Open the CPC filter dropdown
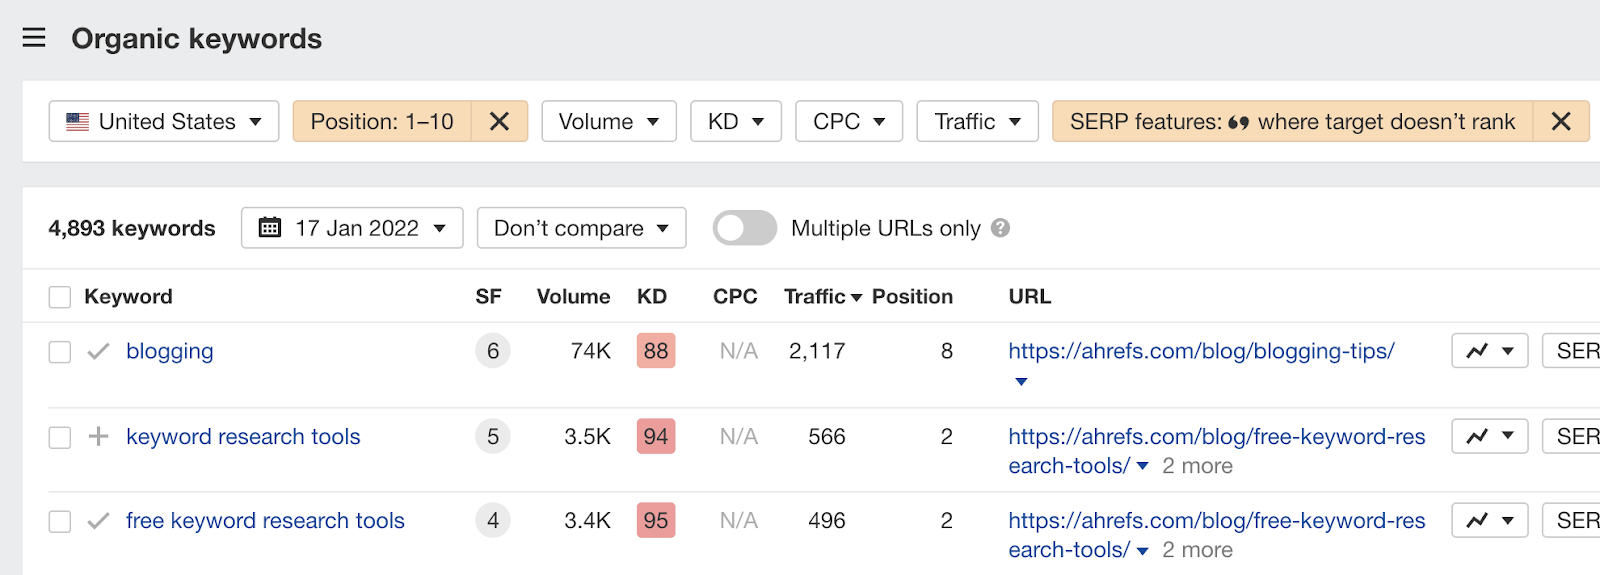Image resolution: width=1600 pixels, height=575 pixels. click(849, 121)
